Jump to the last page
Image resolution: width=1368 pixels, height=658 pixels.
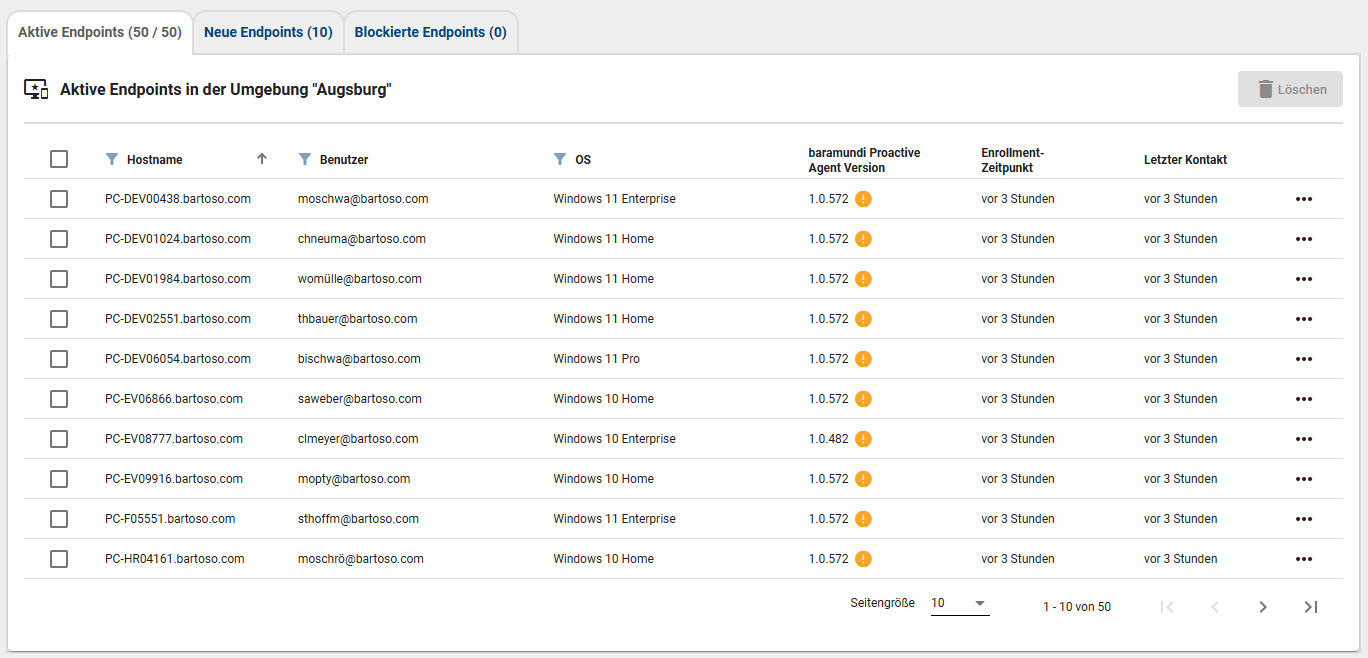coord(1311,607)
